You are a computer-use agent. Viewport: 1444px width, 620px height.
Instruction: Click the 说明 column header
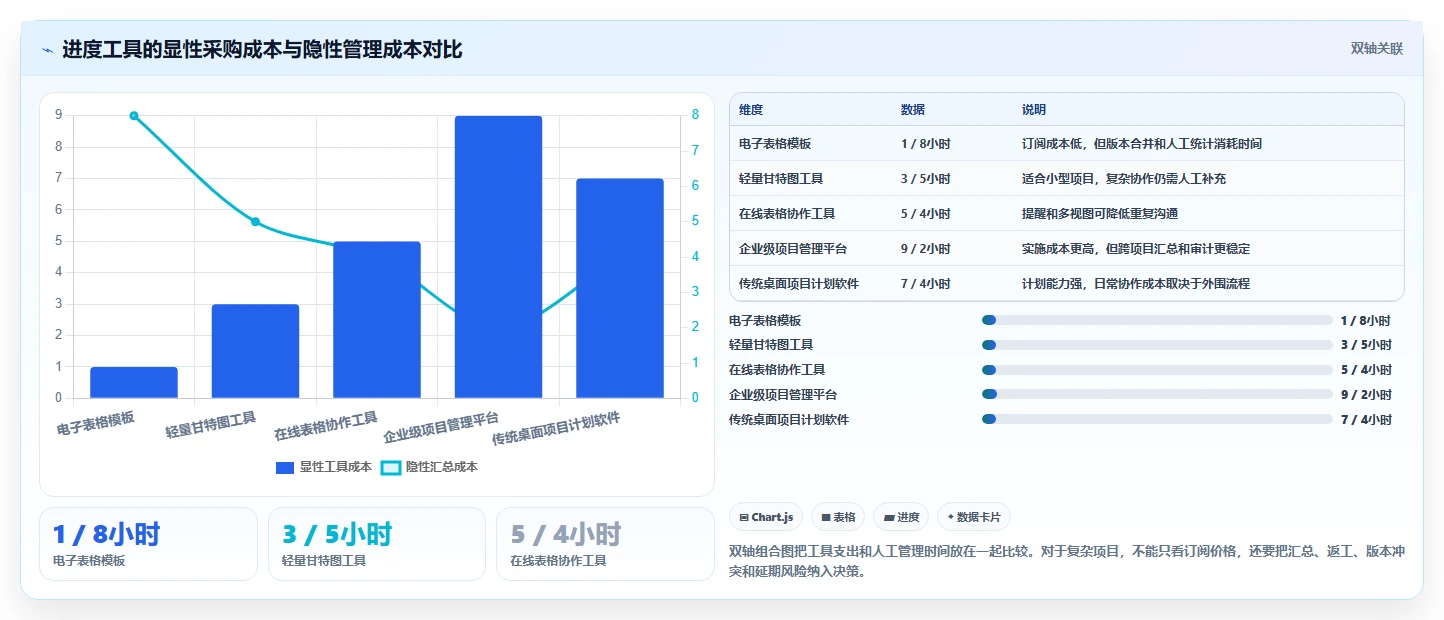tap(1034, 110)
